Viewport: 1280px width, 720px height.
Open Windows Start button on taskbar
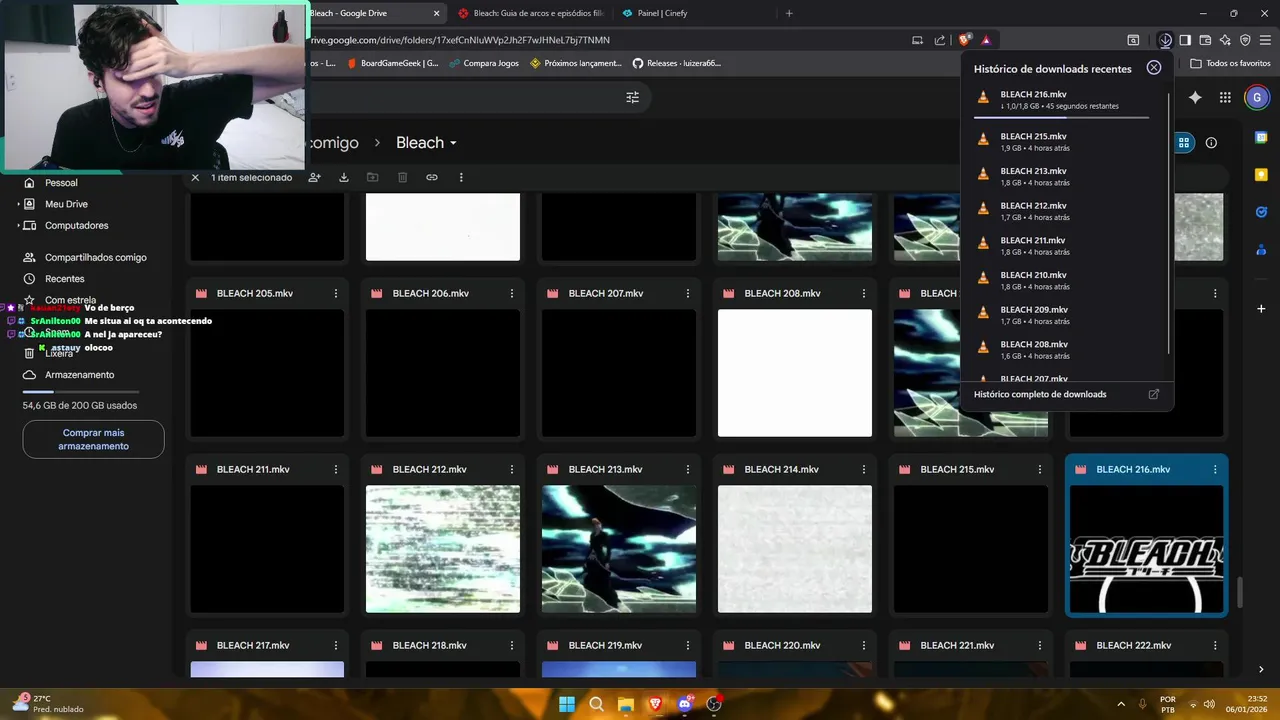pyautogui.click(x=566, y=704)
